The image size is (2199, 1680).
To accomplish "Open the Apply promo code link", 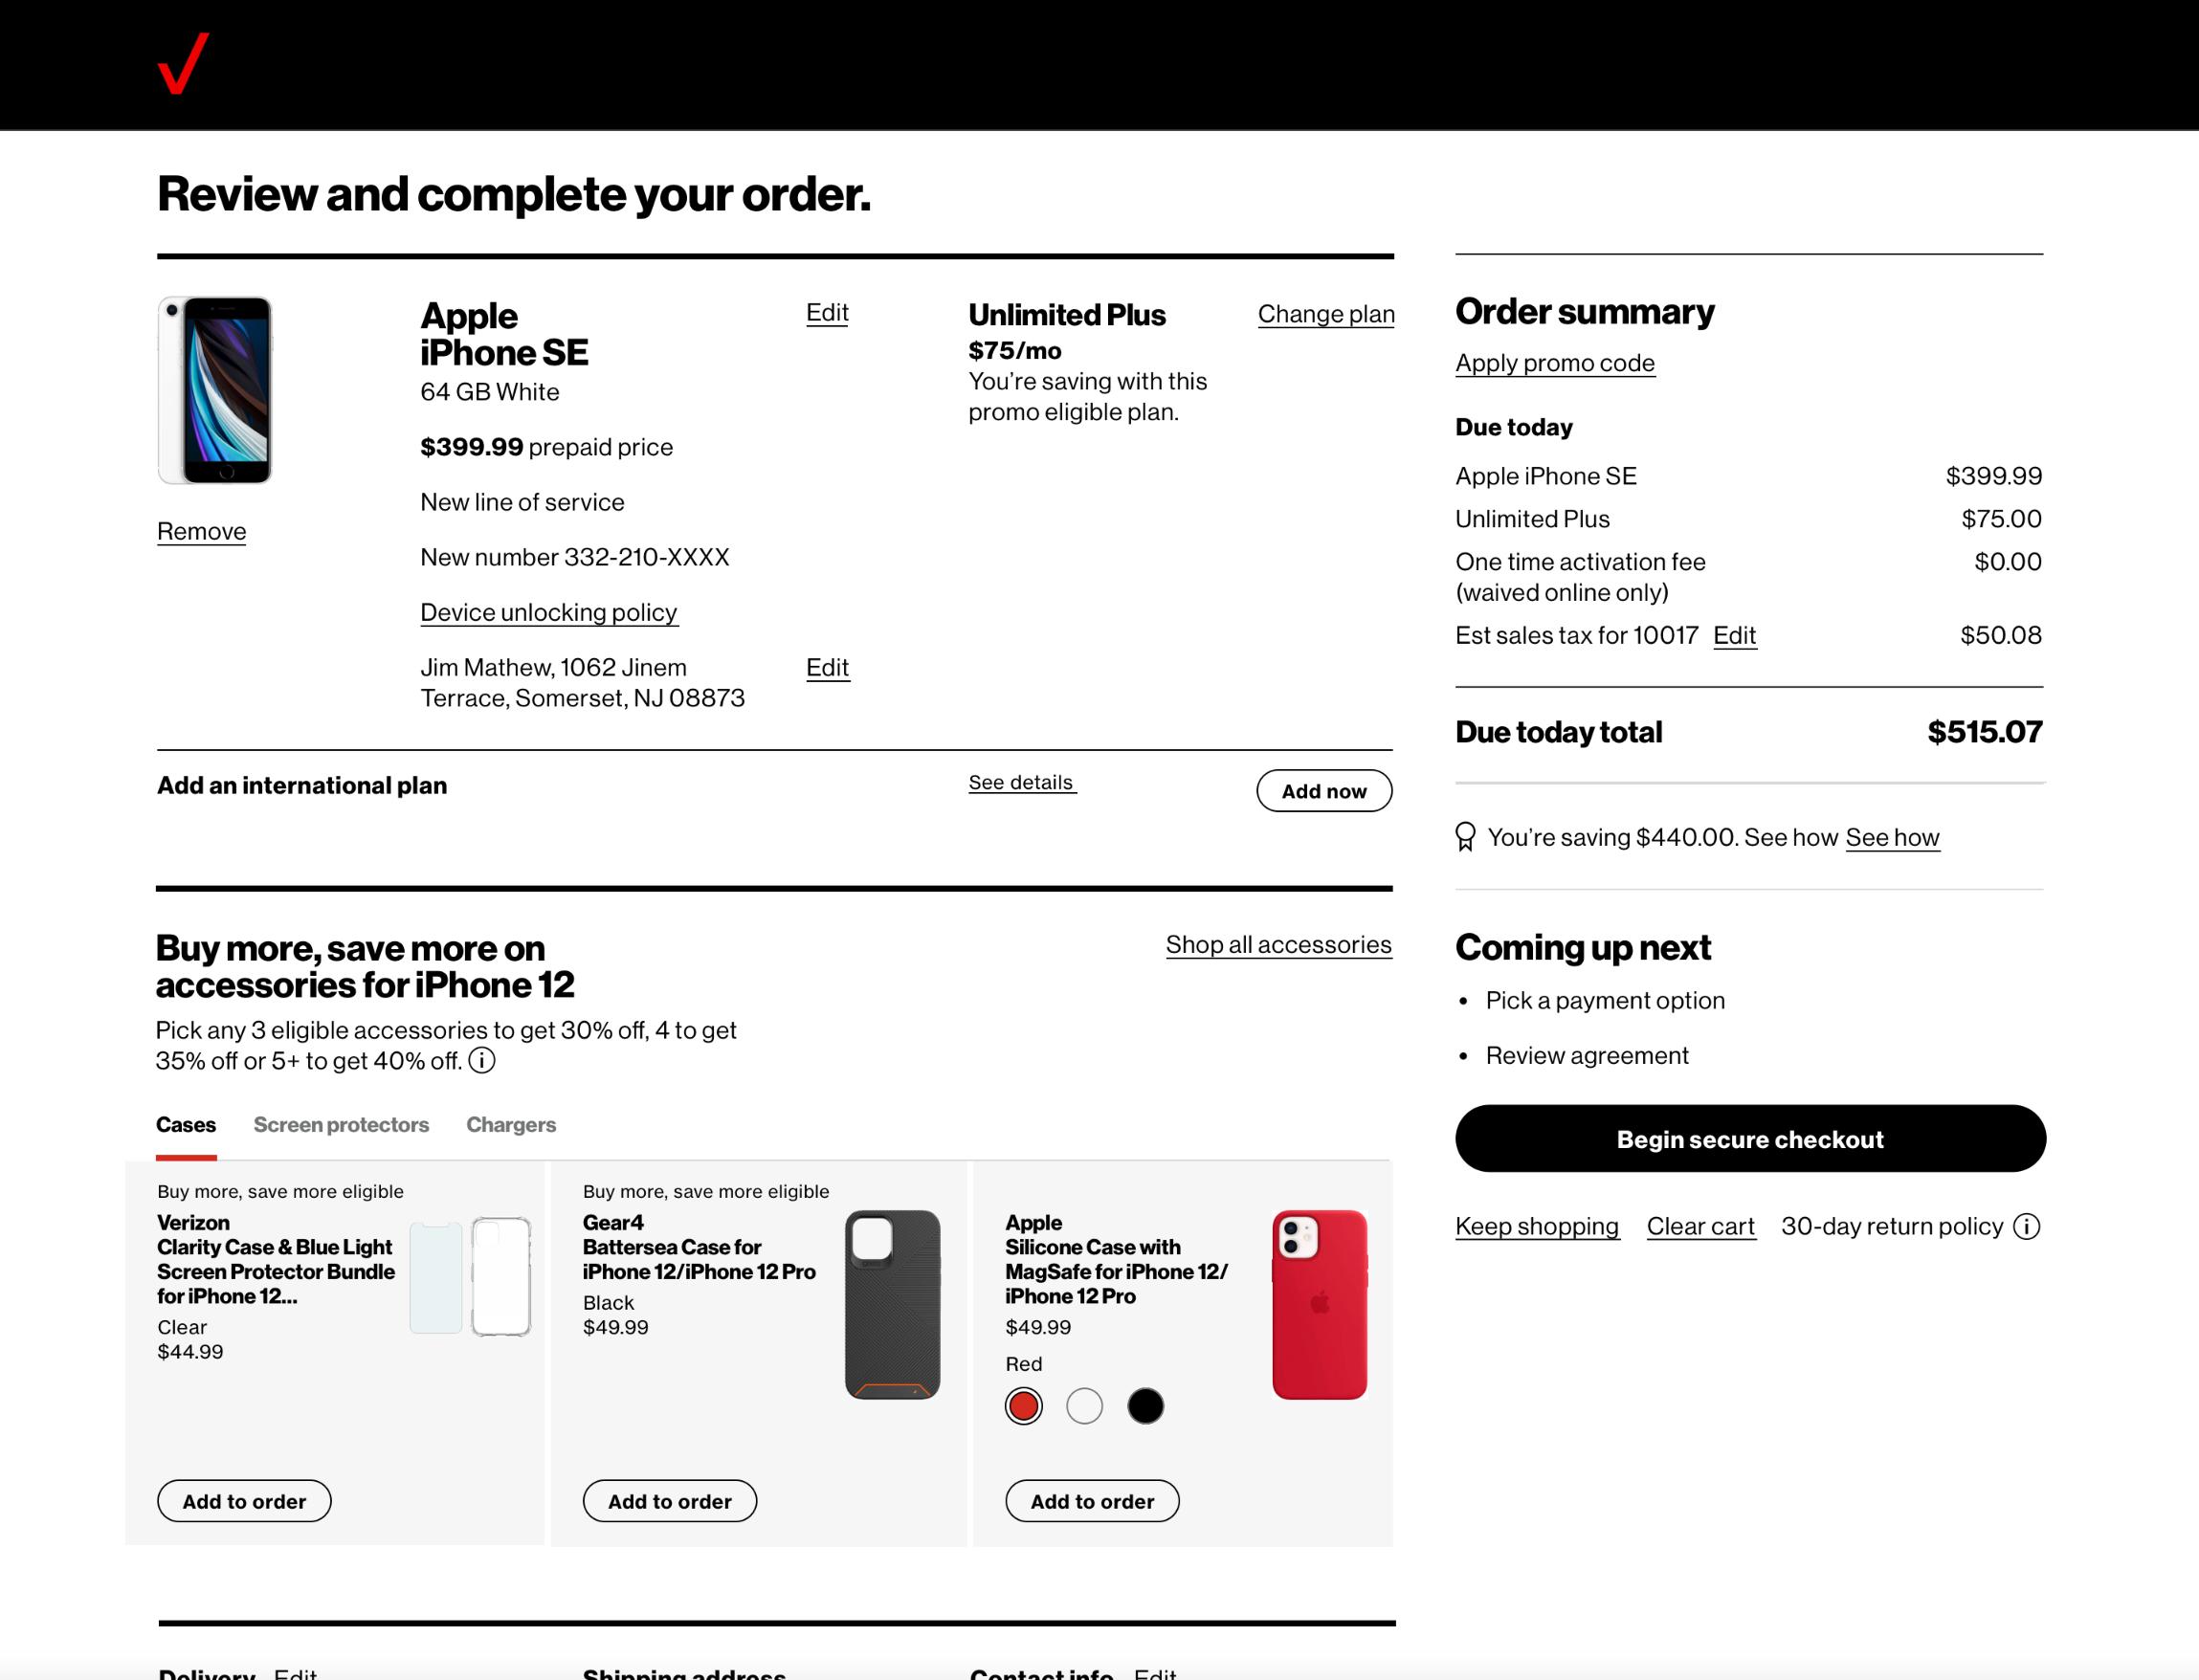I will coord(1555,363).
